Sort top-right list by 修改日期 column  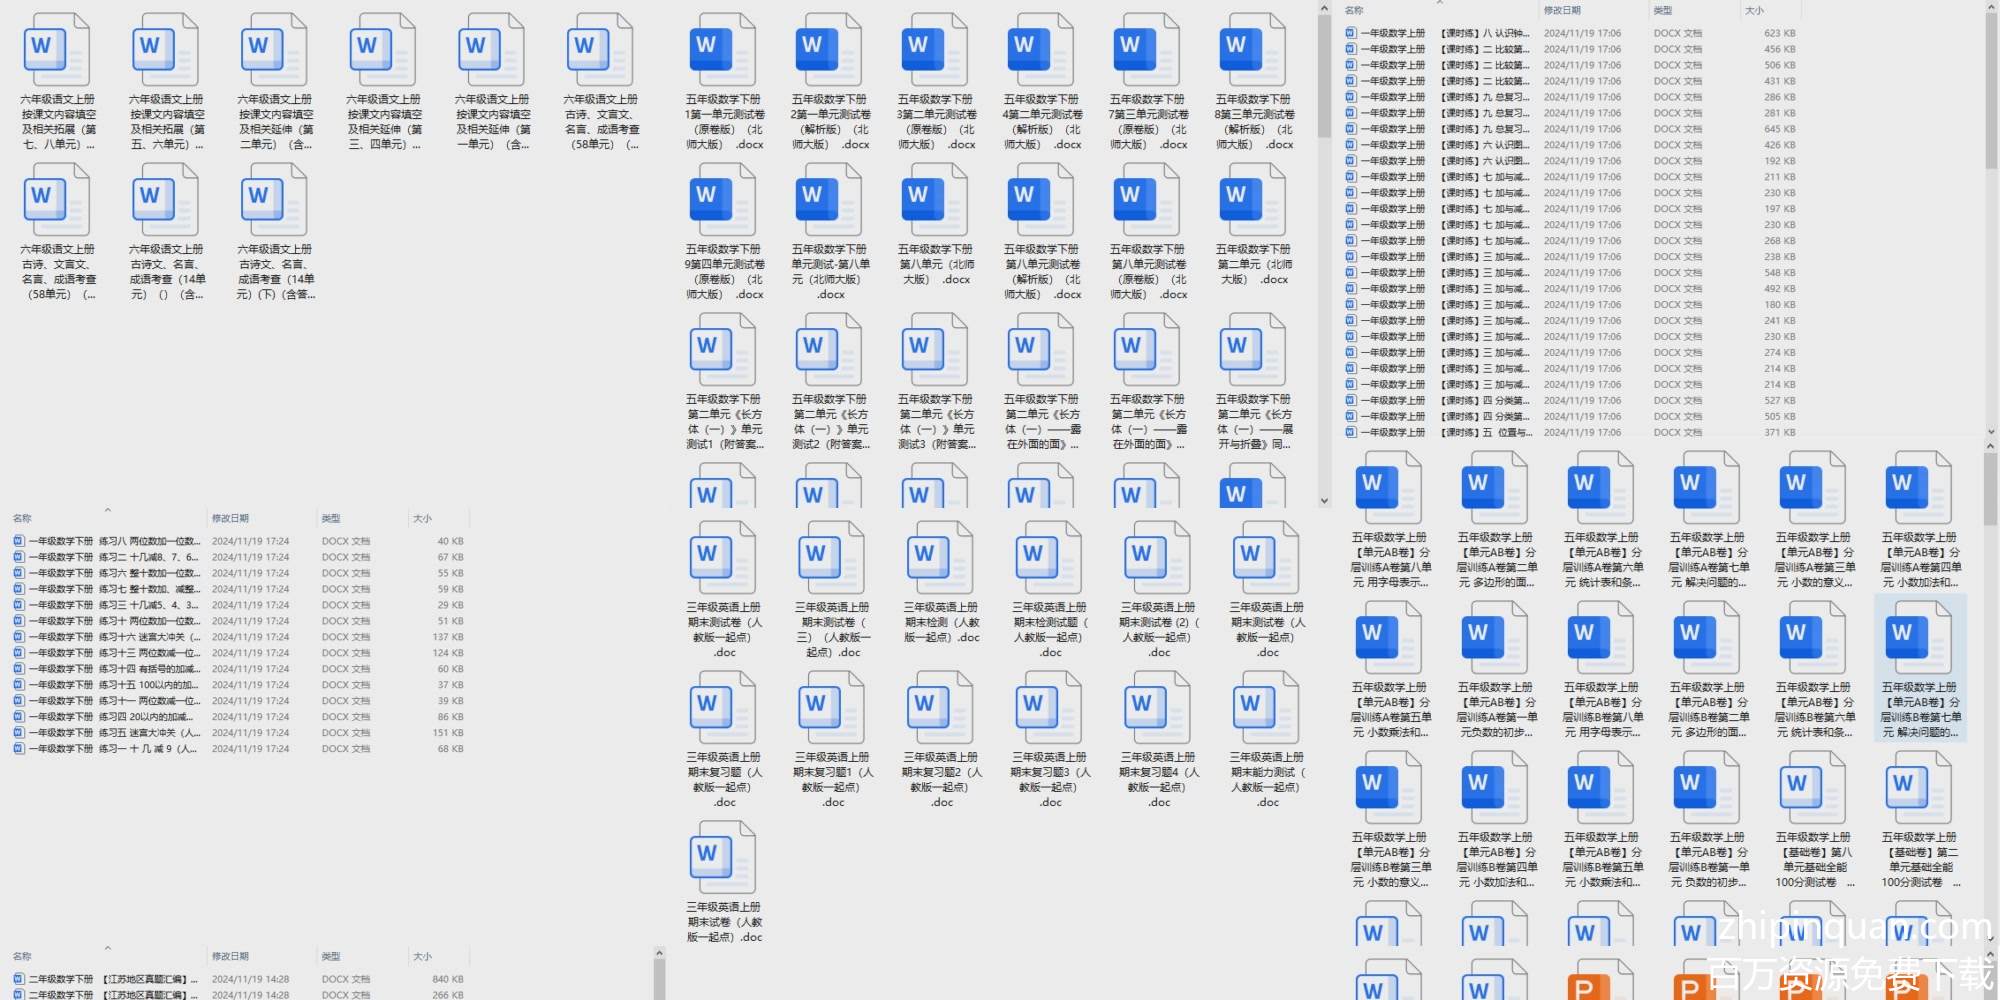[1562, 10]
